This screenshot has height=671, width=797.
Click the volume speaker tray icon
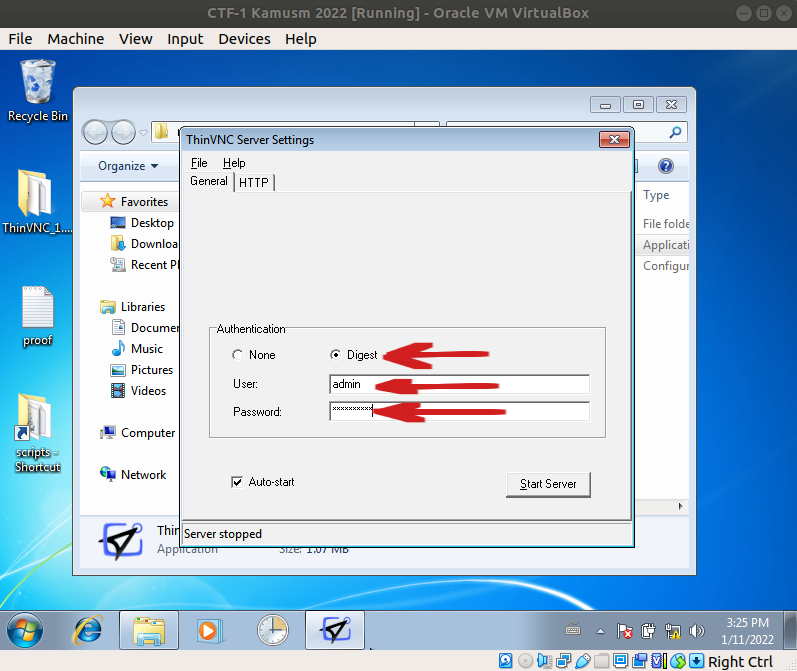click(x=696, y=631)
